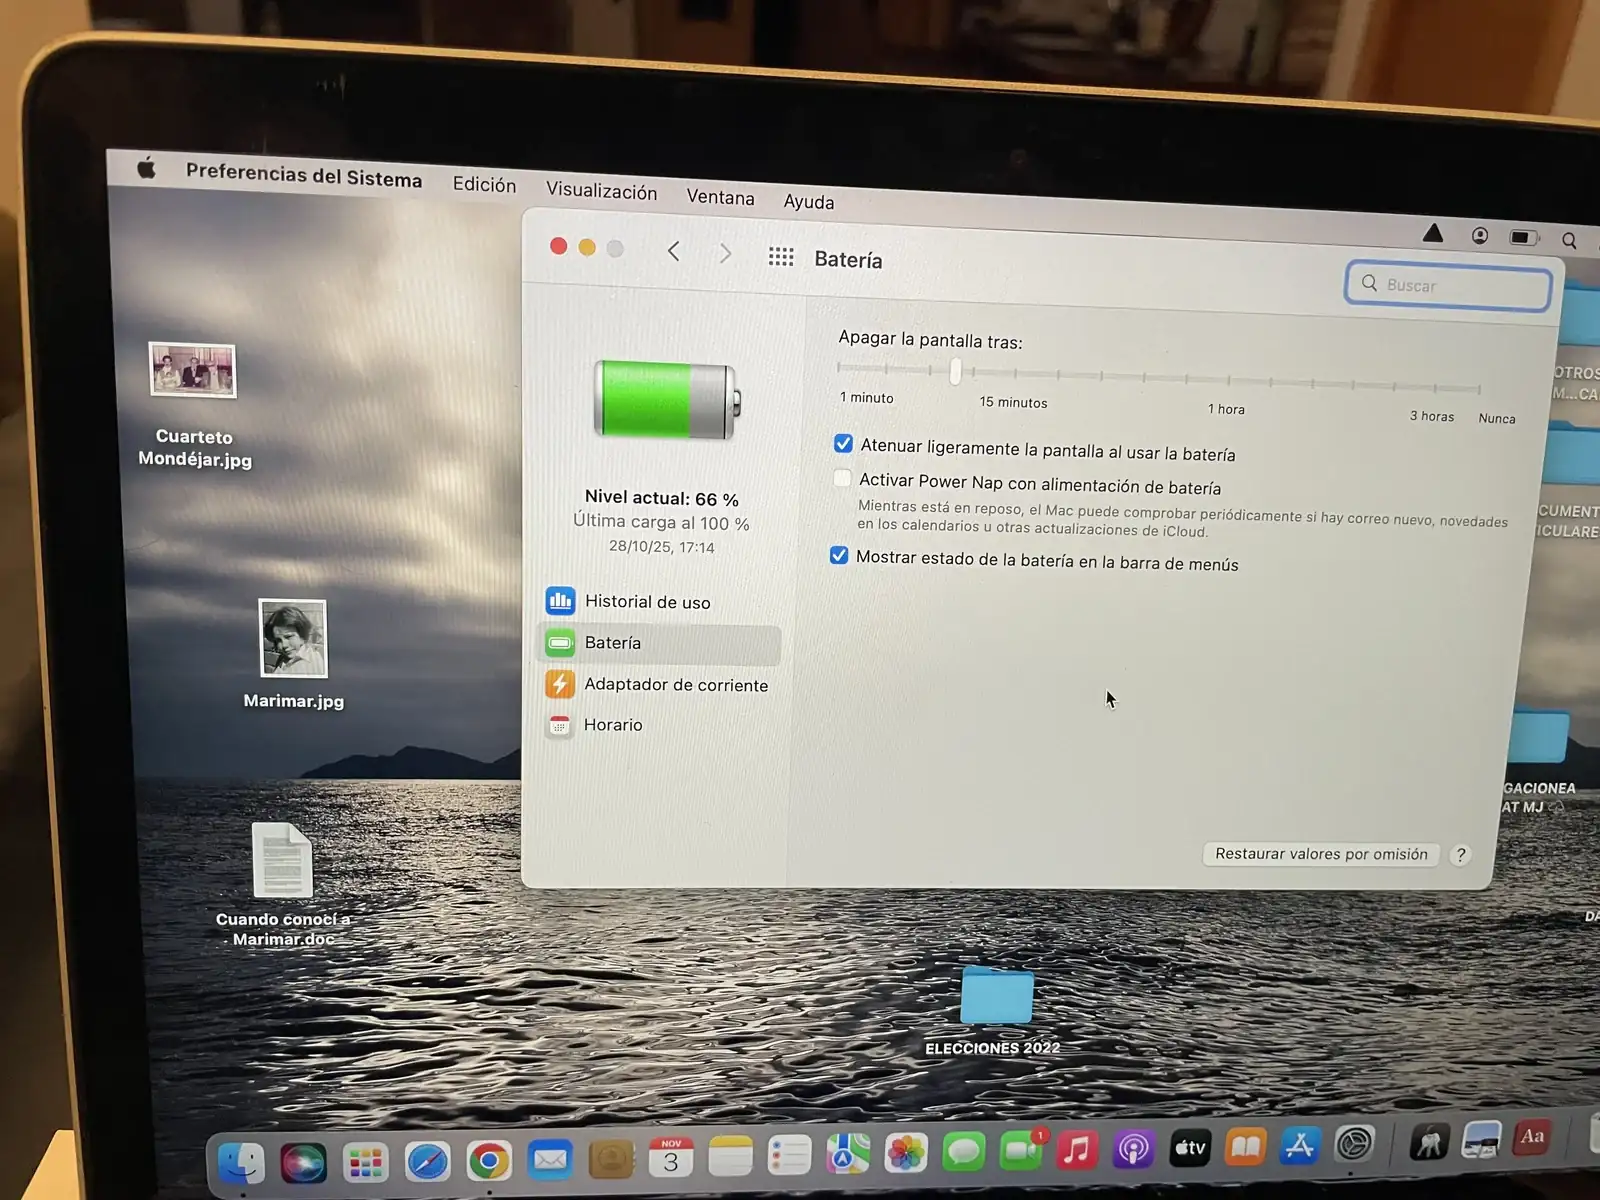The image size is (1600, 1200).
Task: Open the Music app in Dock
Action: pos(1077,1151)
